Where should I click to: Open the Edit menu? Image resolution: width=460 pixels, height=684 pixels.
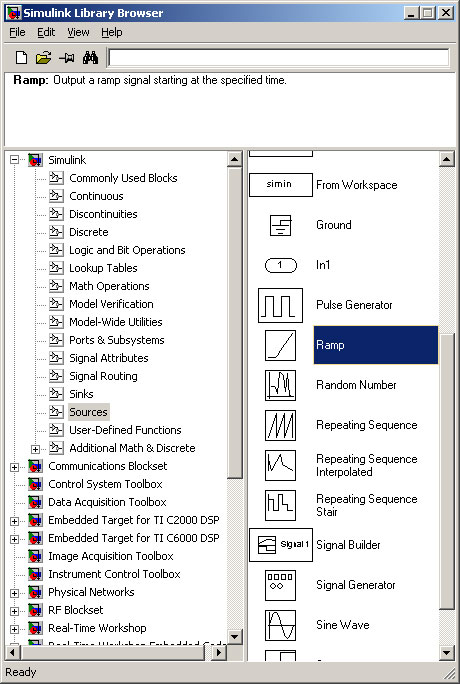46,32
